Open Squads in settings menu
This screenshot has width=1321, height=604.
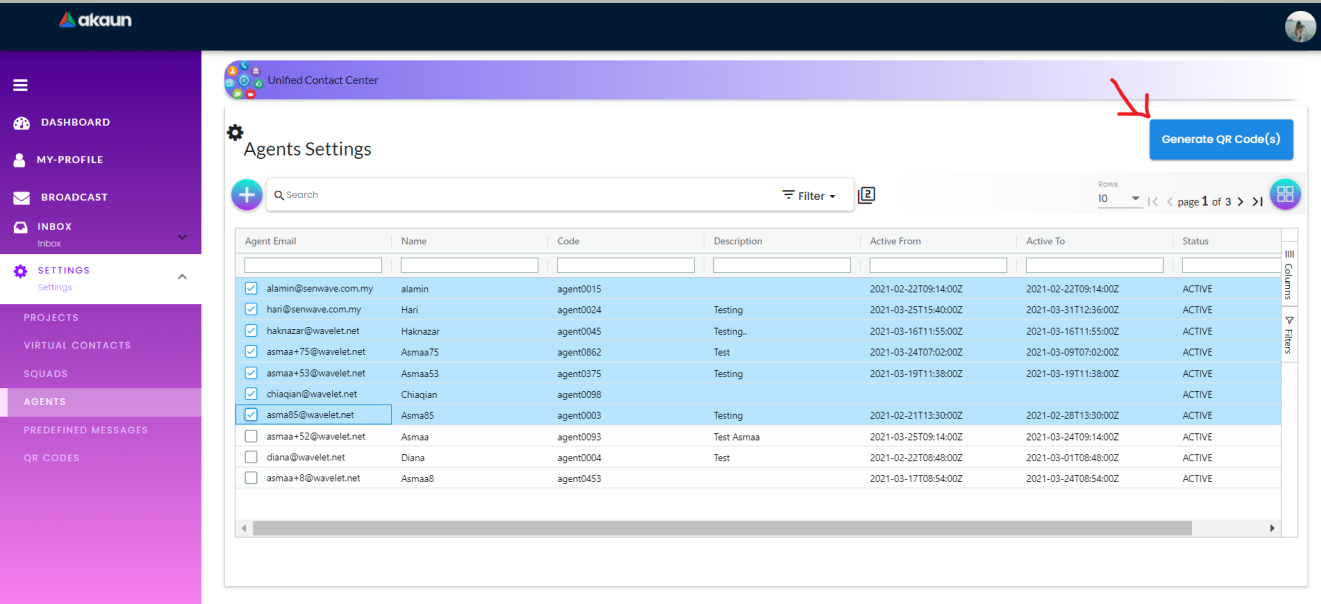(46, 374)
